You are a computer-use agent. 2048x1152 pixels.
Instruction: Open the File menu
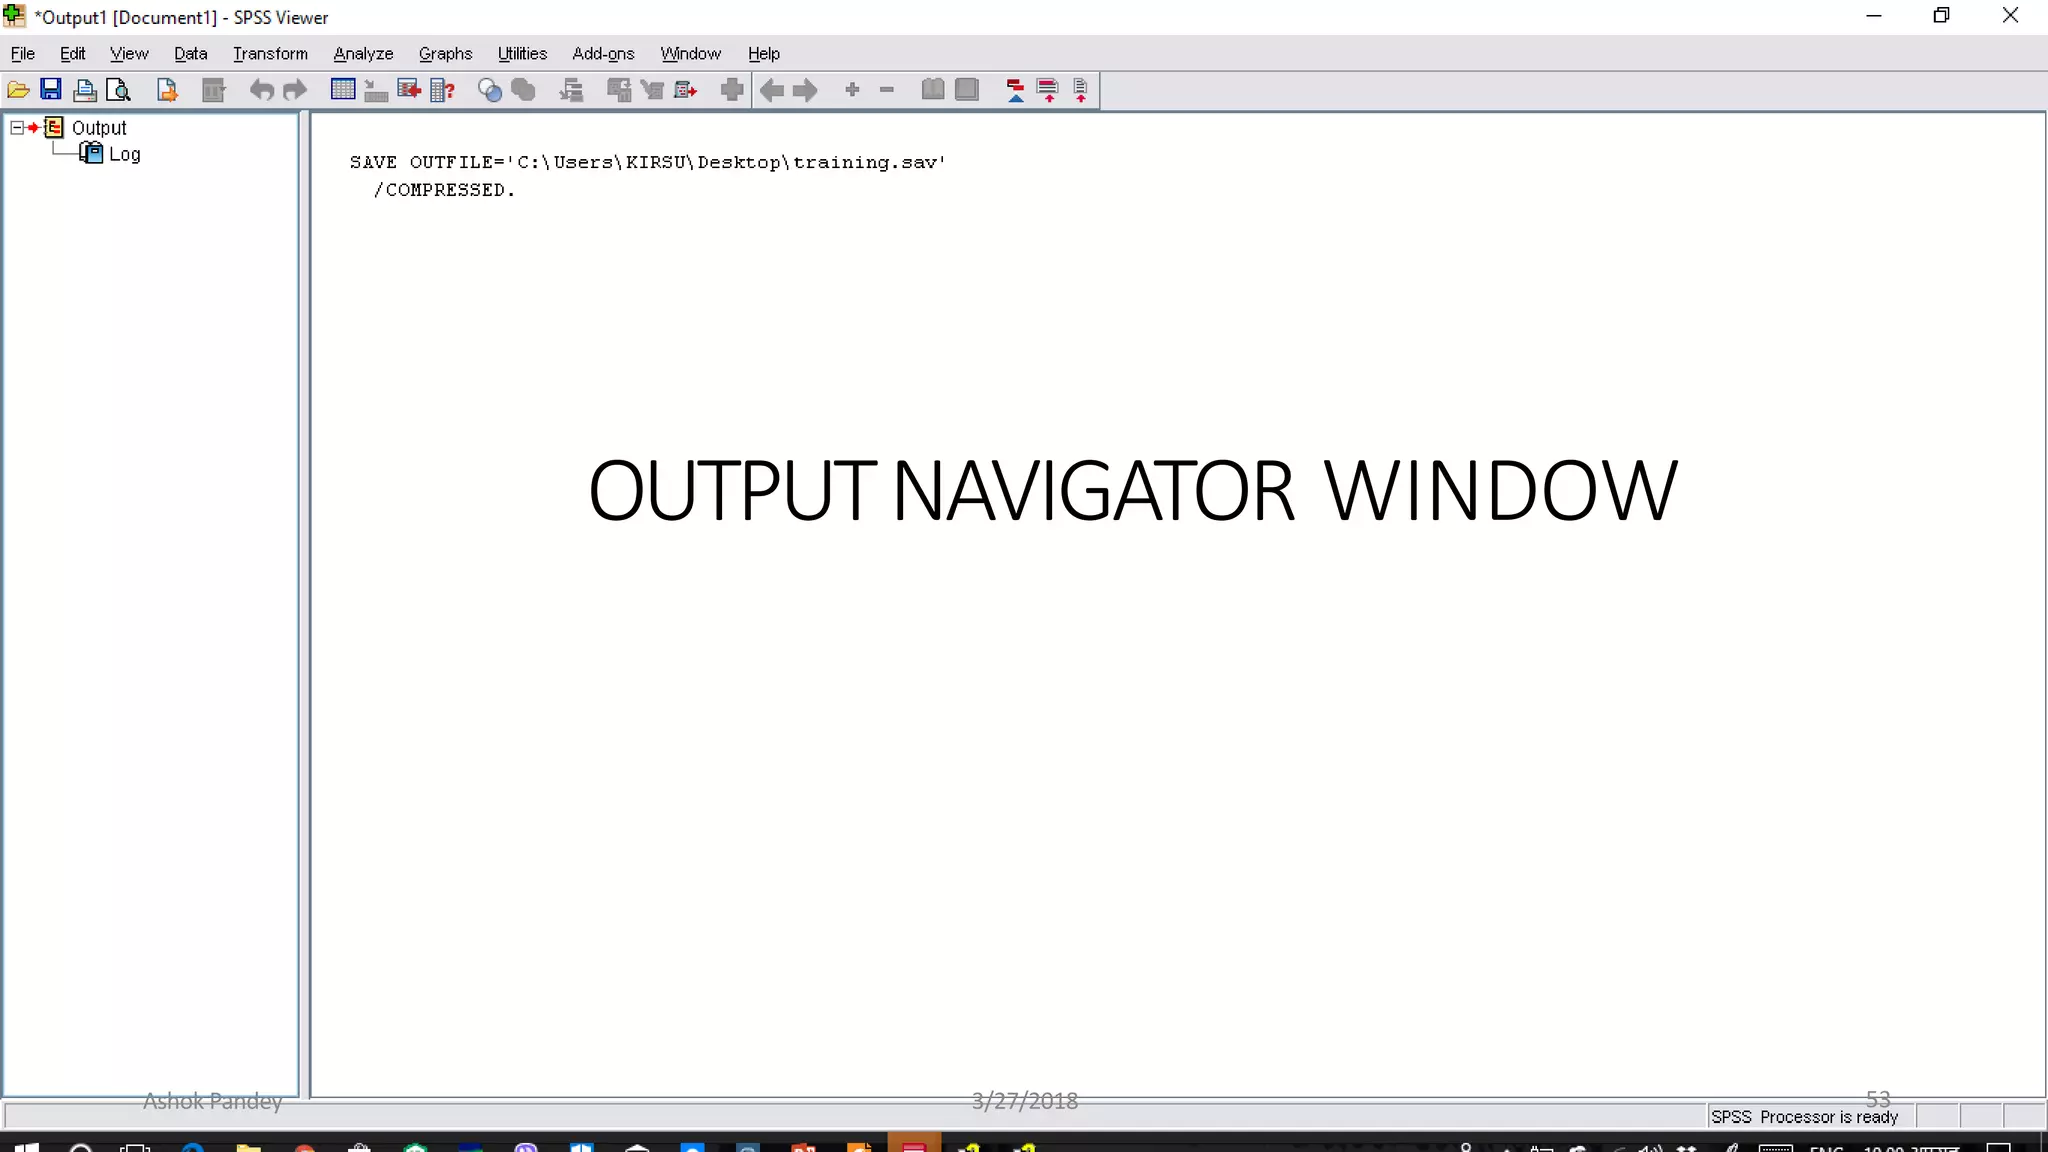23,54
